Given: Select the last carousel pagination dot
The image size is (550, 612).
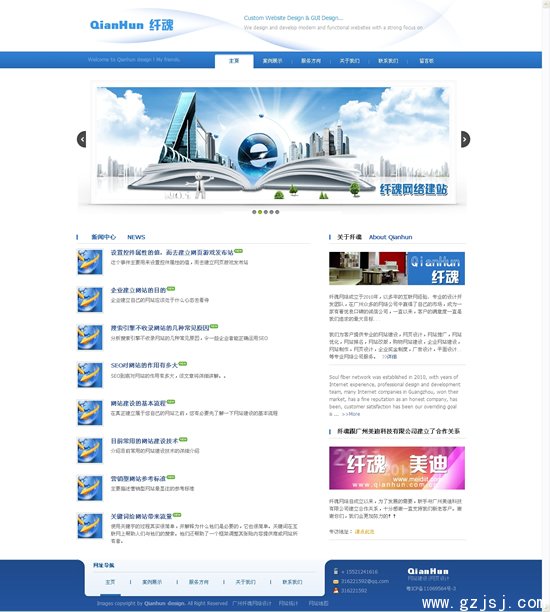Looking at the screenshot, I should tap(277, 212).
